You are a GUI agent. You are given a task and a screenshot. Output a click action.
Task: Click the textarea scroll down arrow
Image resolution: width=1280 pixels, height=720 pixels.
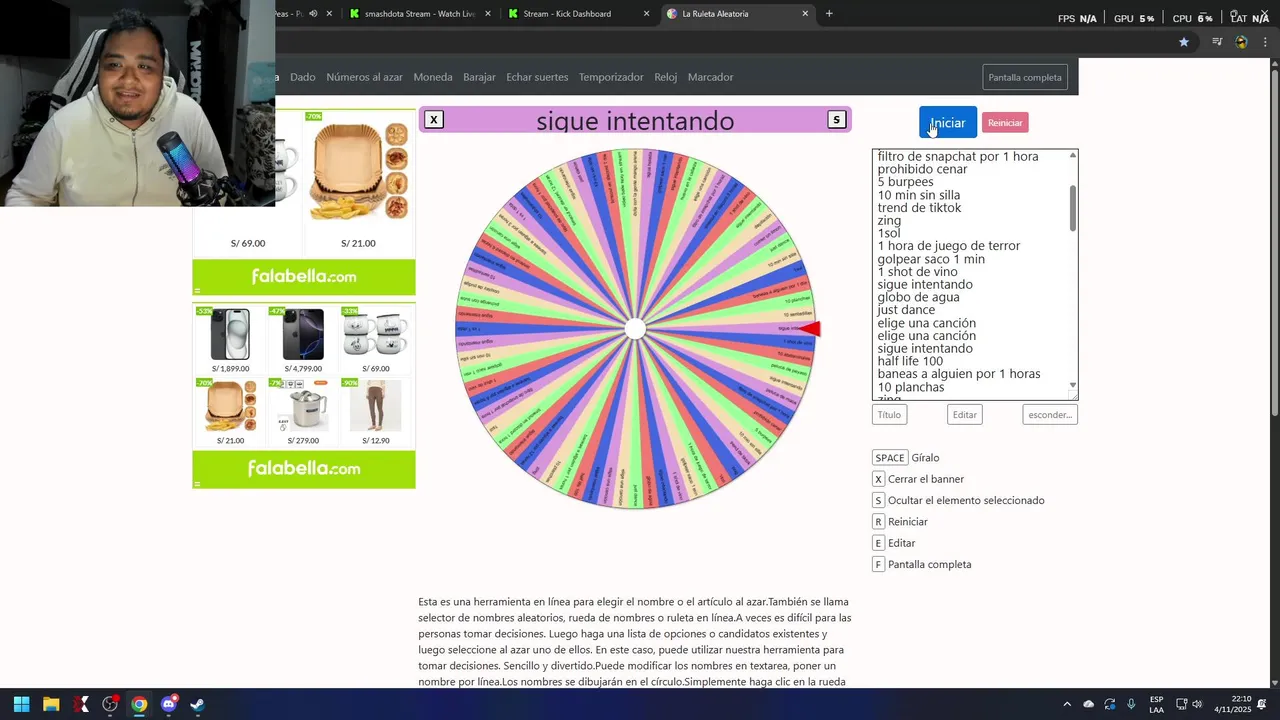[1073, 385]
